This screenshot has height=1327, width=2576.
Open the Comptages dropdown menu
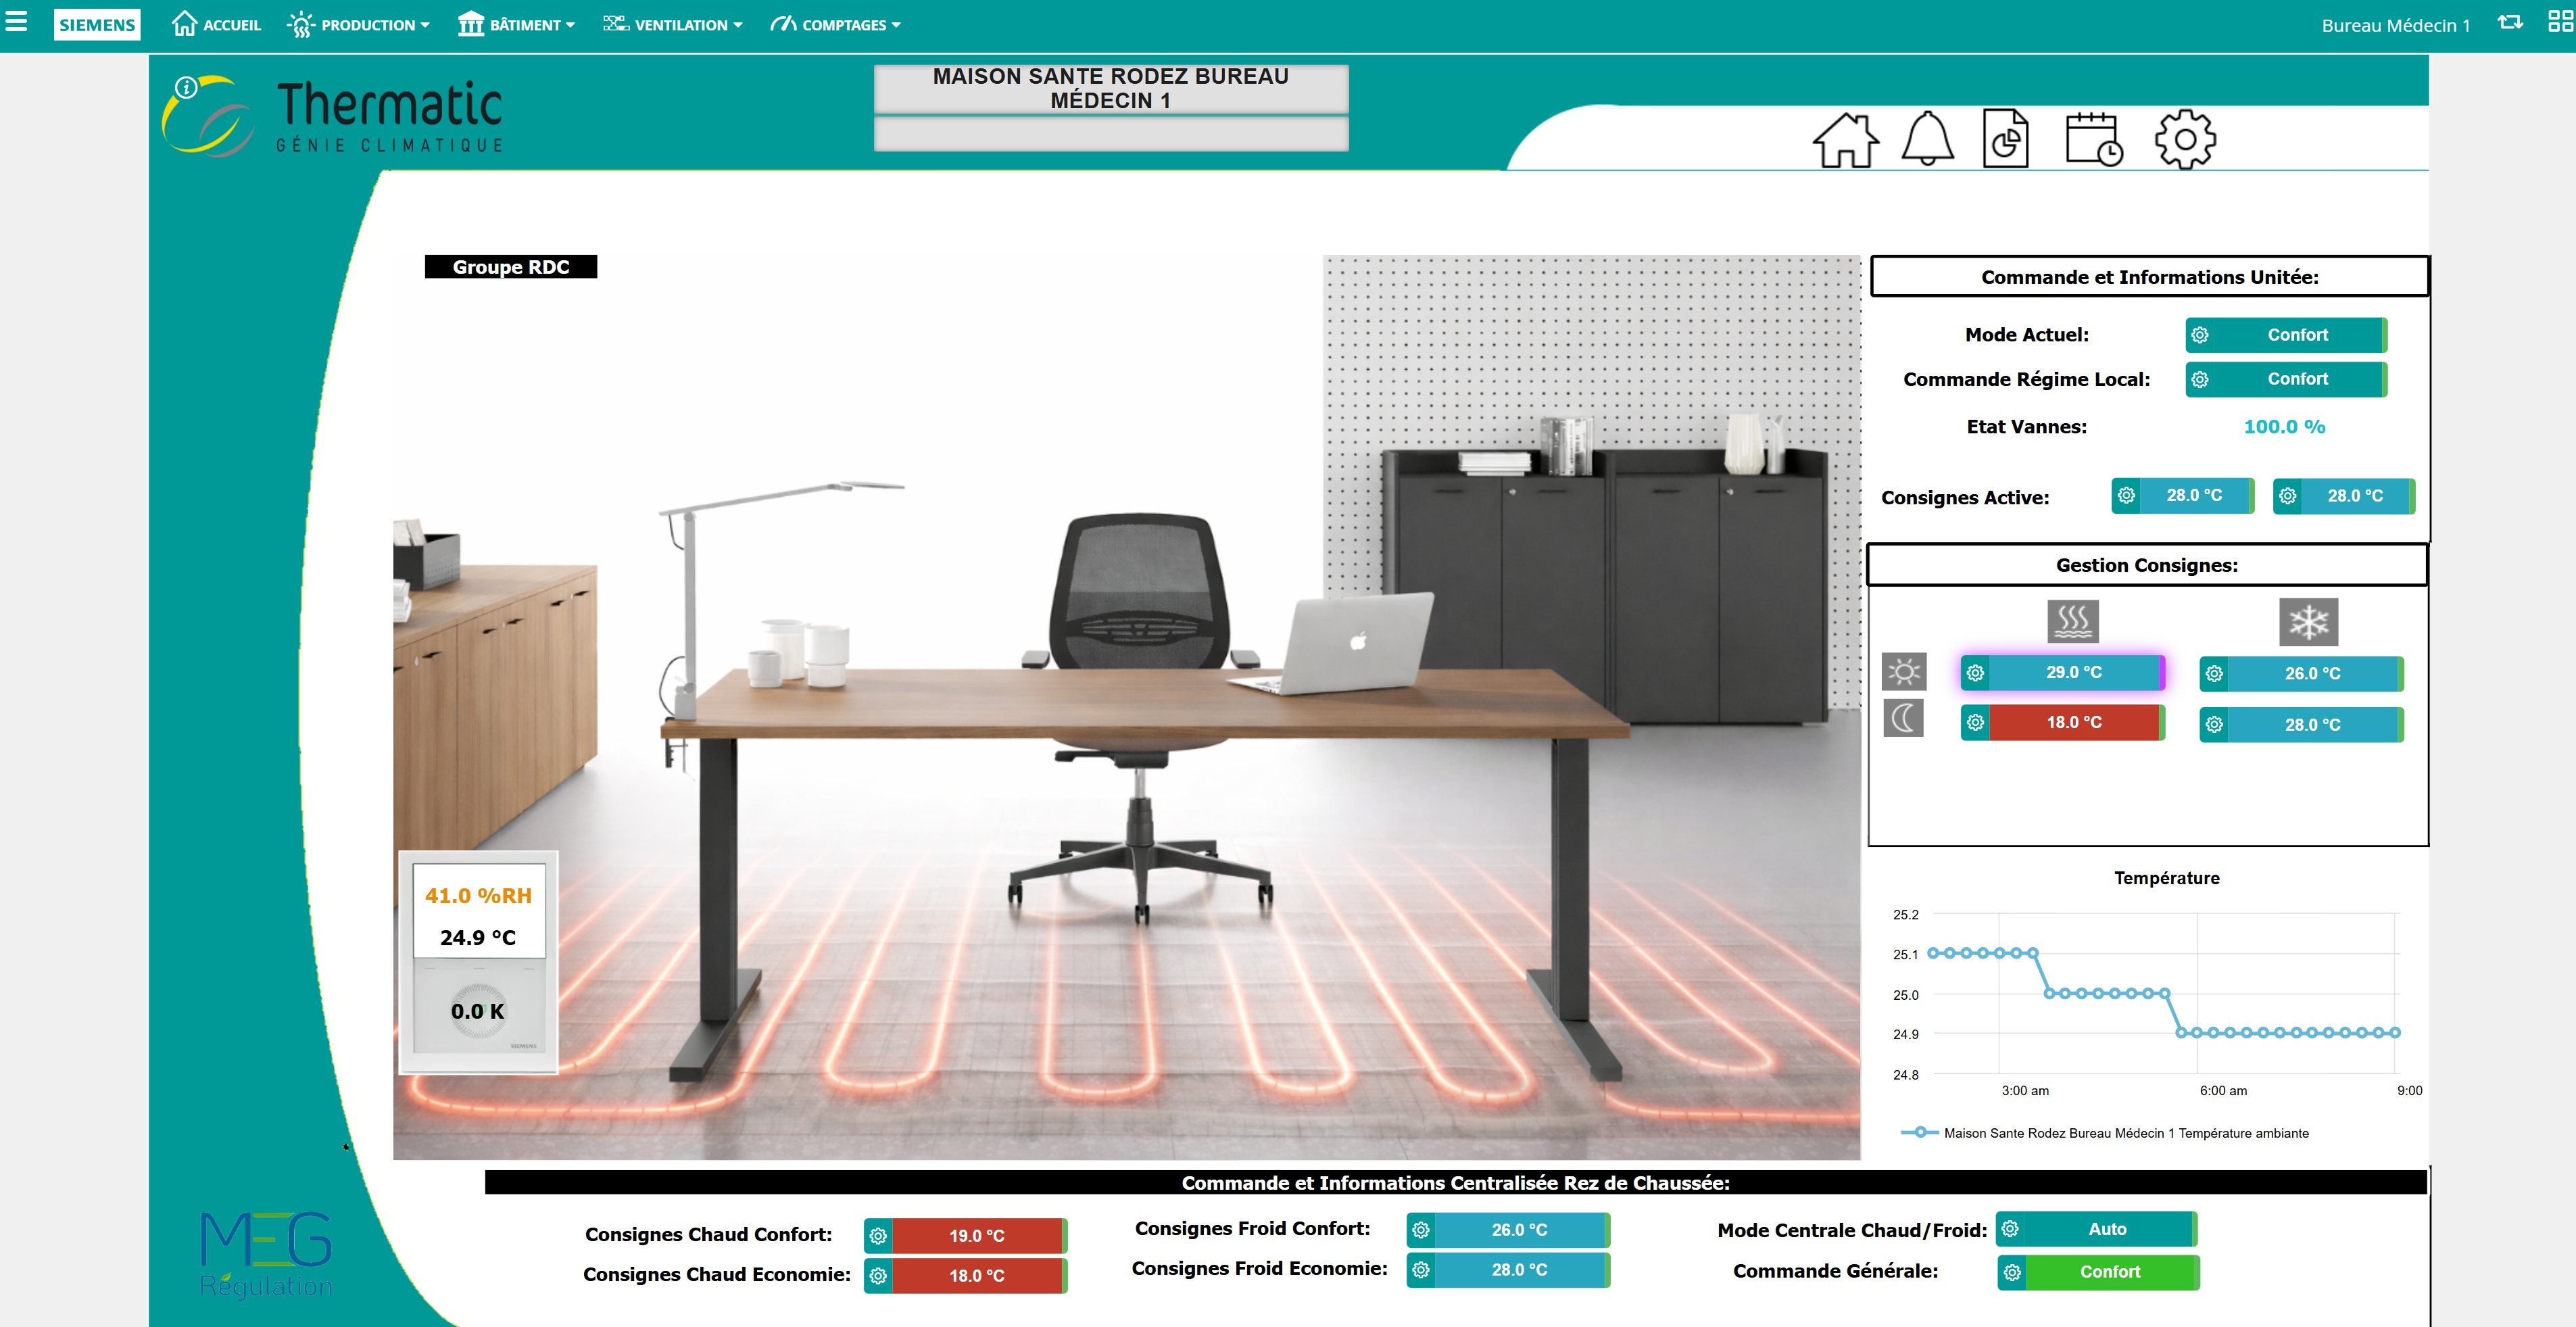pyautogui.click(x=835, y=25)
